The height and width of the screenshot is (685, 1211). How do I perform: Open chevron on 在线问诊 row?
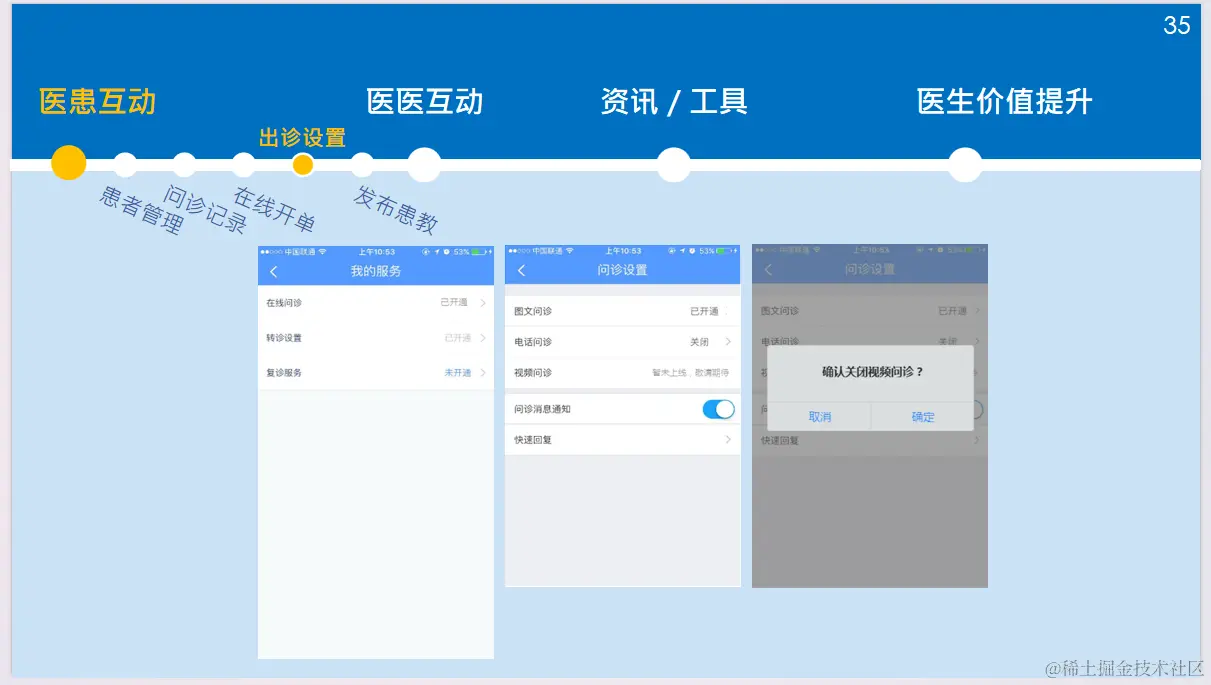[483, 303]
